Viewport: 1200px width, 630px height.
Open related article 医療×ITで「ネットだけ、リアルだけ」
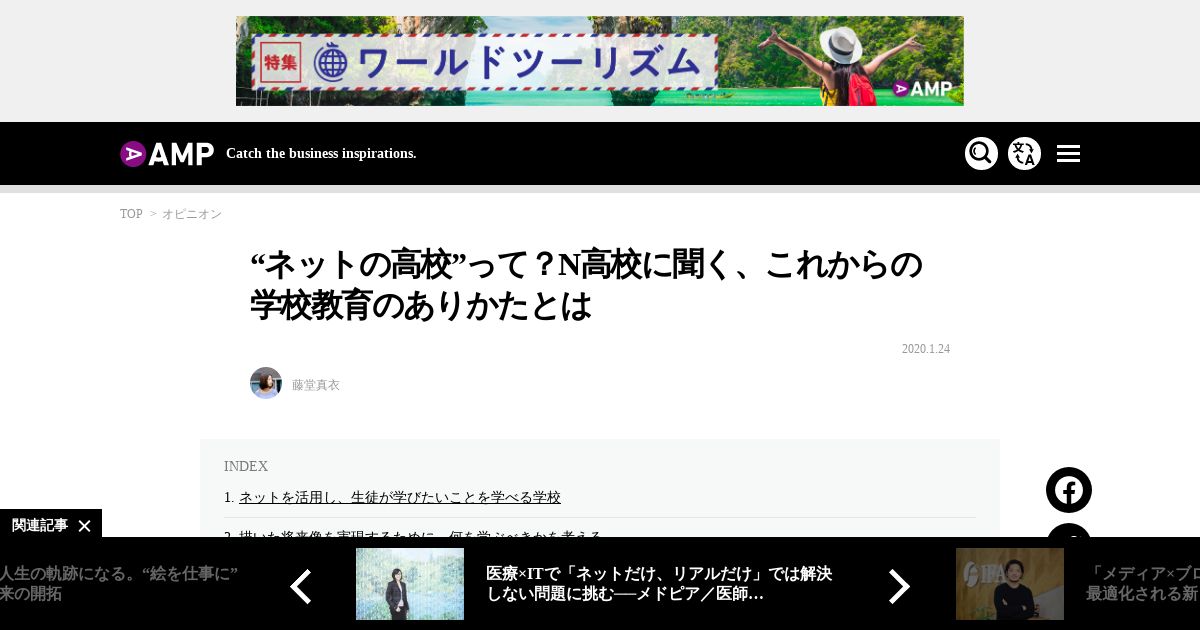pos(659,583)
